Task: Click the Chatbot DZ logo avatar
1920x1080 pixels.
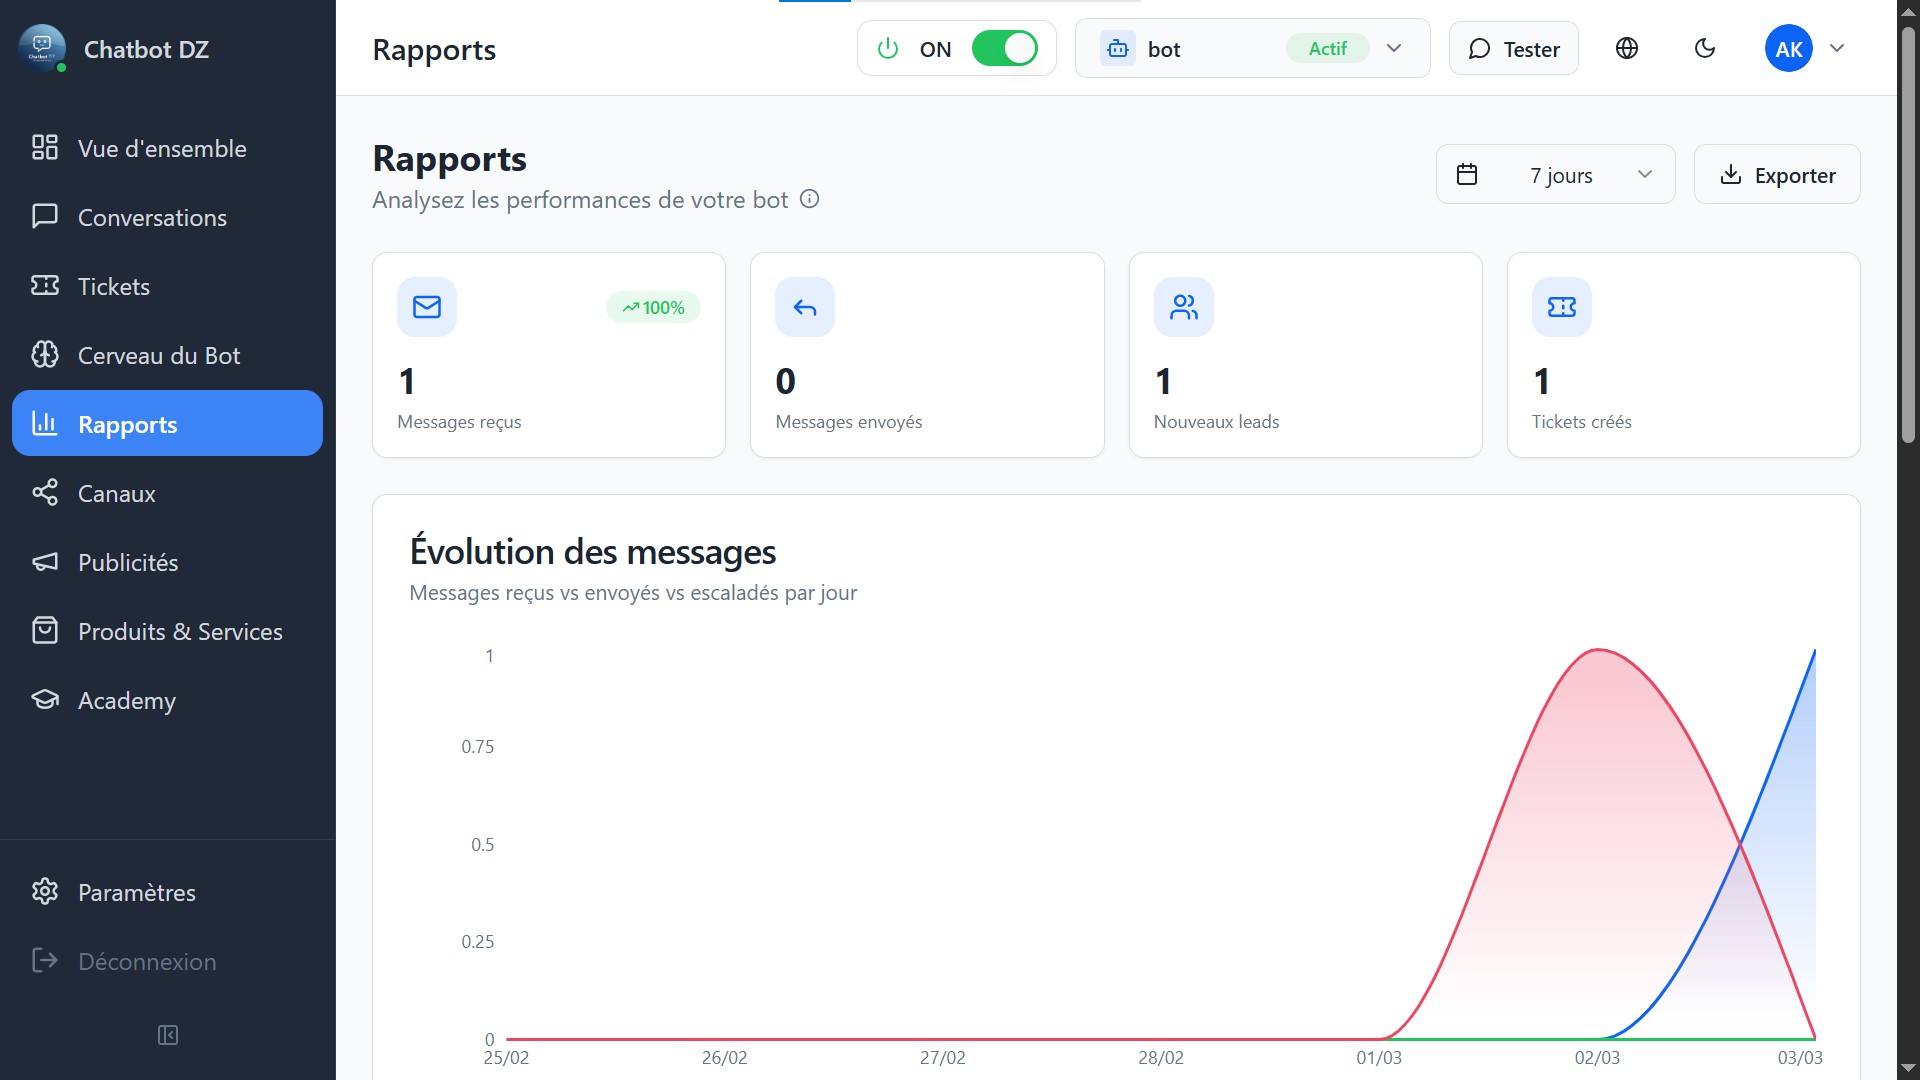Action: [42, 48]
